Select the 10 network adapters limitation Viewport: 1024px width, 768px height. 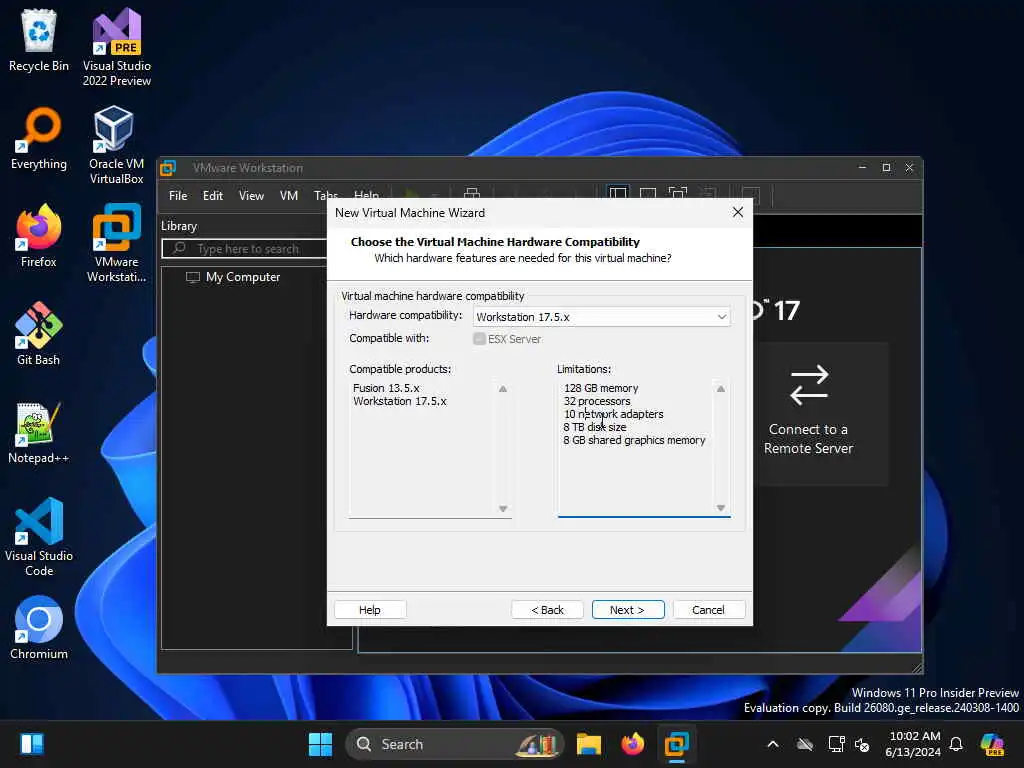click(613, 414)
